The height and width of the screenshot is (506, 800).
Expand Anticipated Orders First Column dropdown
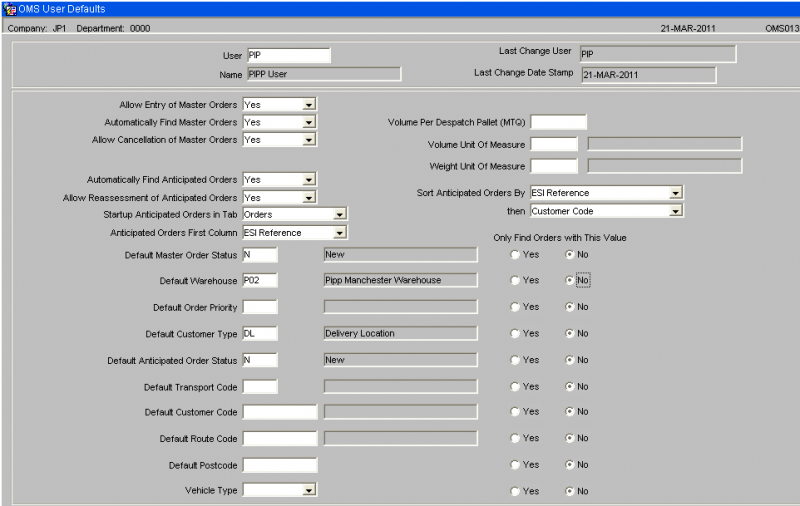[x=339, y=233]
